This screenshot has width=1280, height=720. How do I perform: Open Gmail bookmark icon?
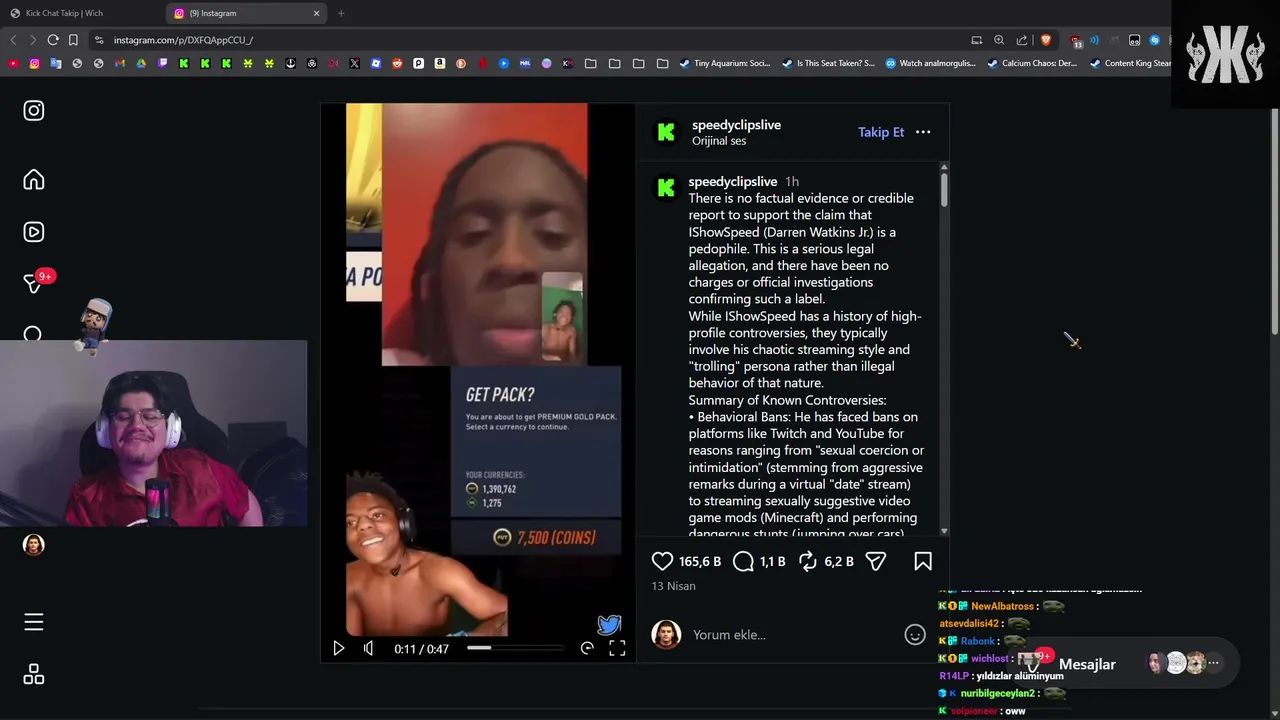tap(120, 63)
